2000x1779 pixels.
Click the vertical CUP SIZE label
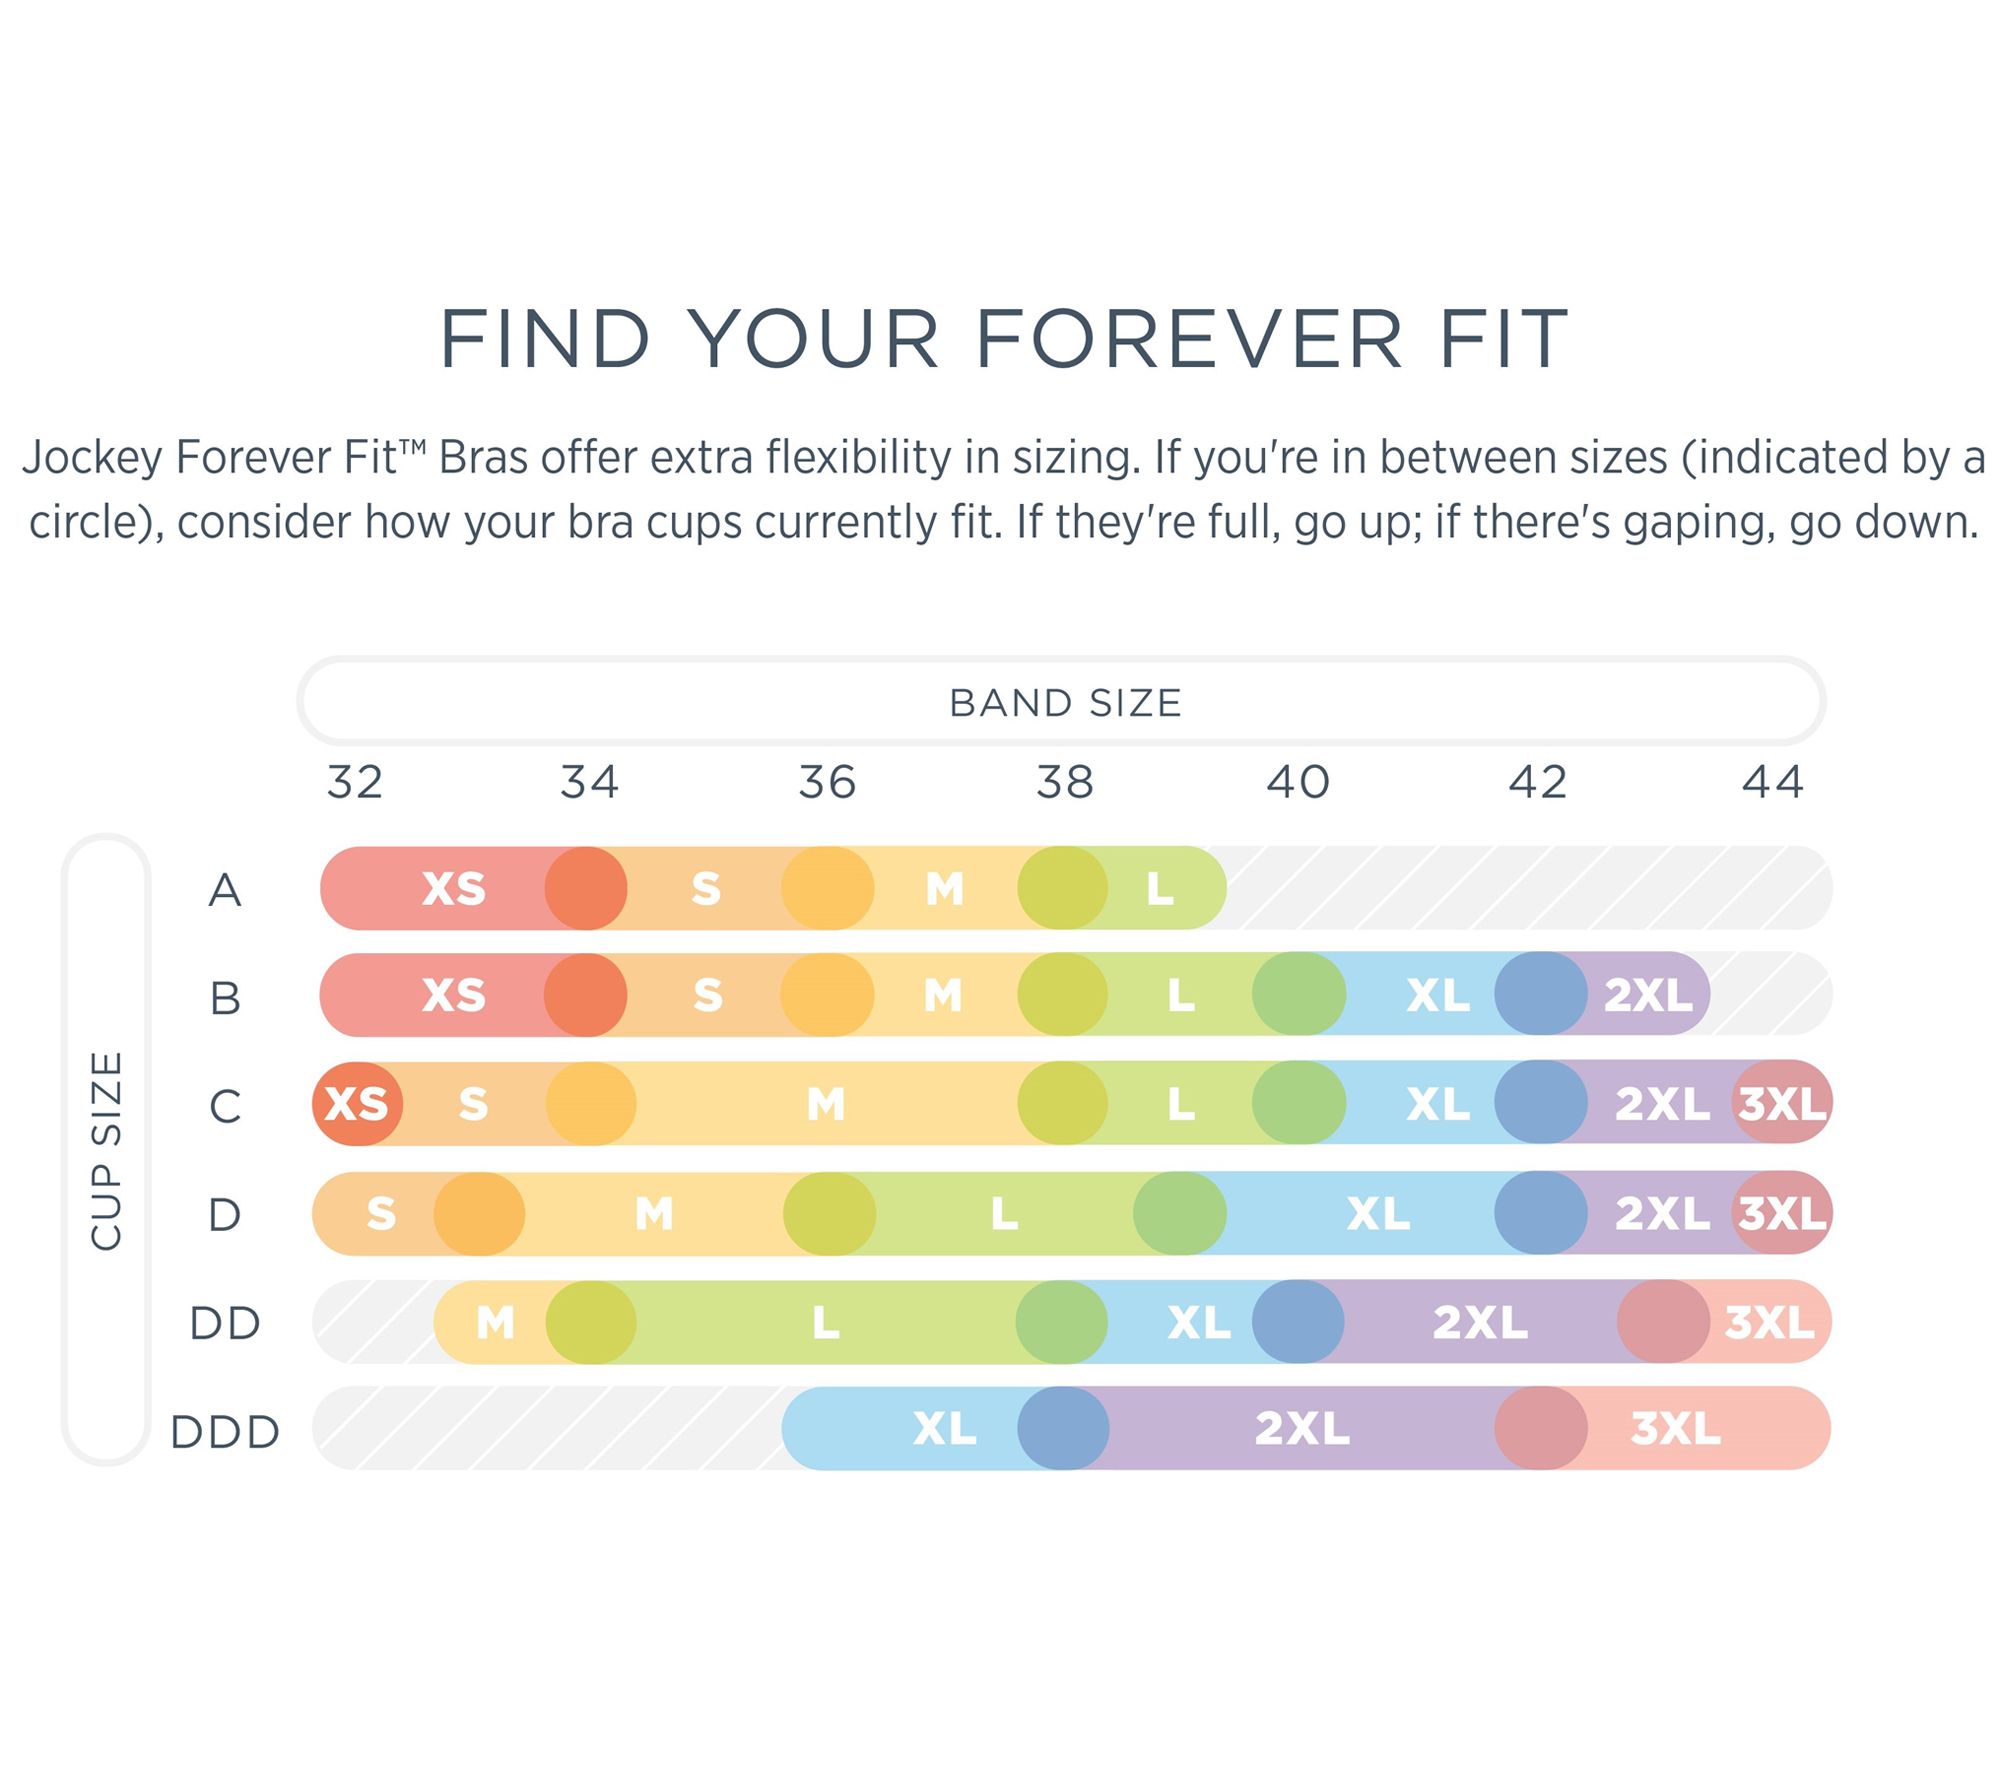tap(106, 1150)
